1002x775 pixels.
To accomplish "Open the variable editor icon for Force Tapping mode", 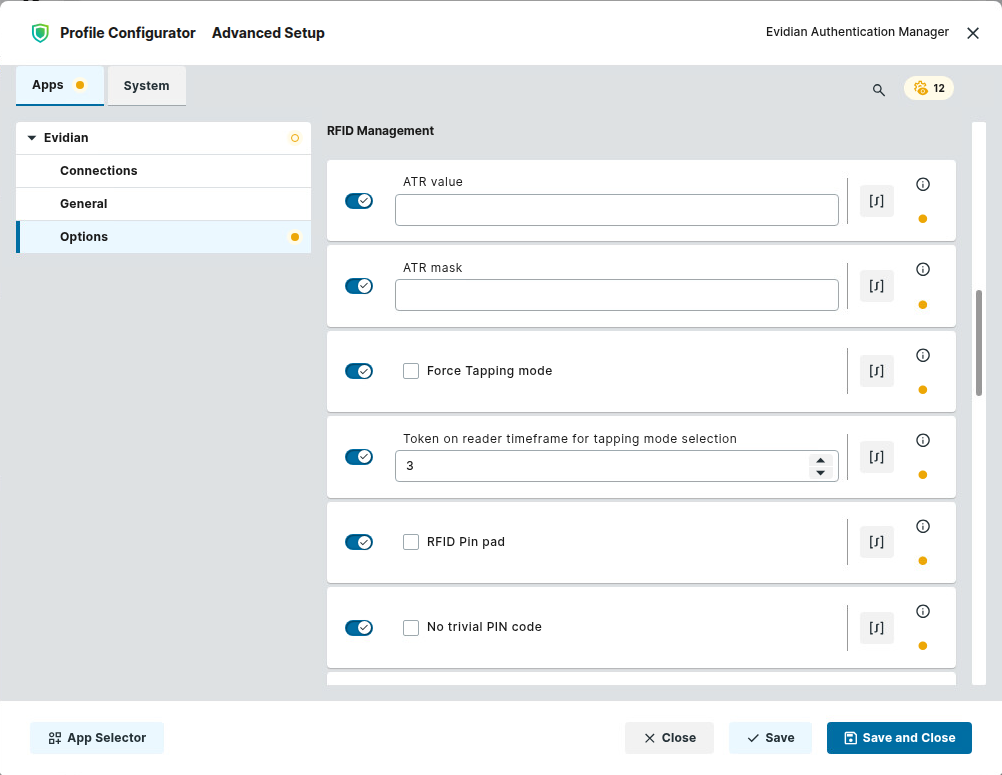I will [876, 371].
